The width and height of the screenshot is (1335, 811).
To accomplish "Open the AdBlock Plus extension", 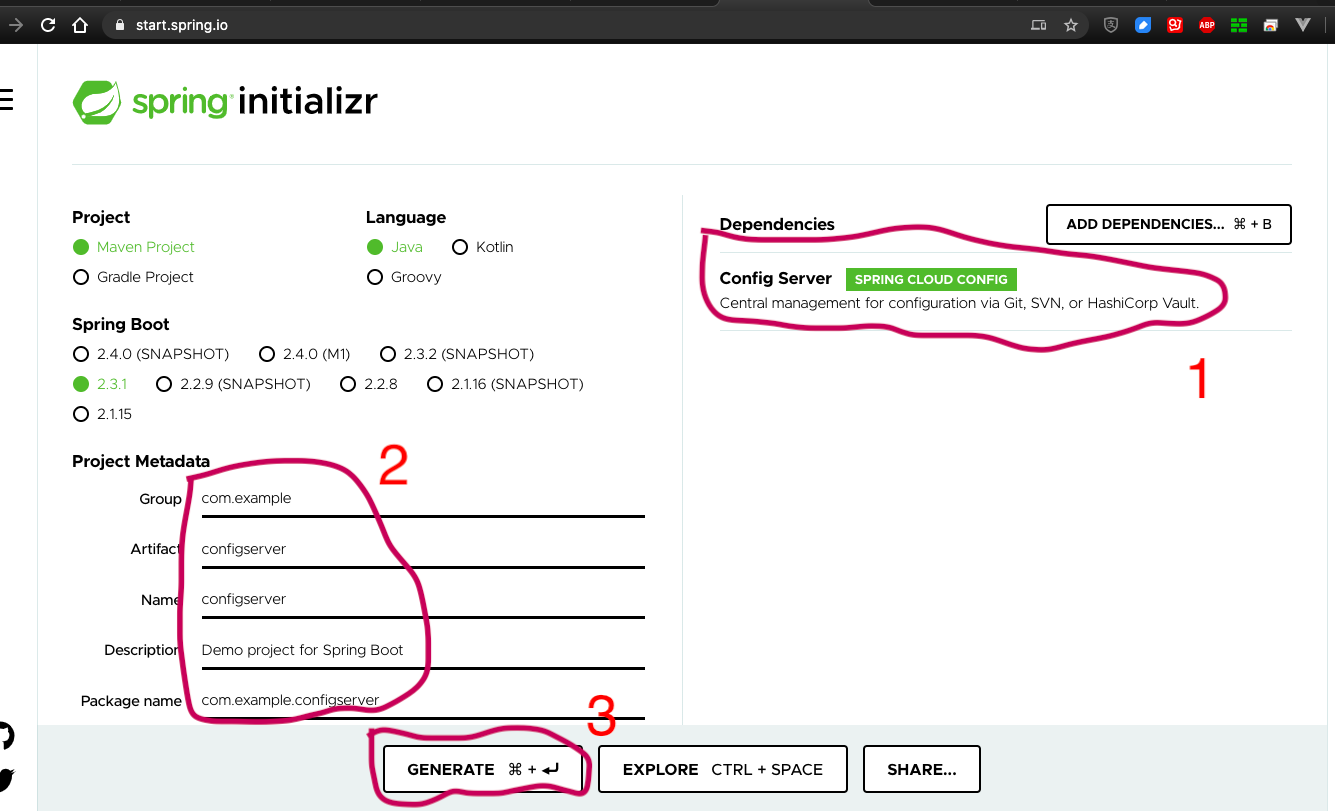I will (1207, 25).
